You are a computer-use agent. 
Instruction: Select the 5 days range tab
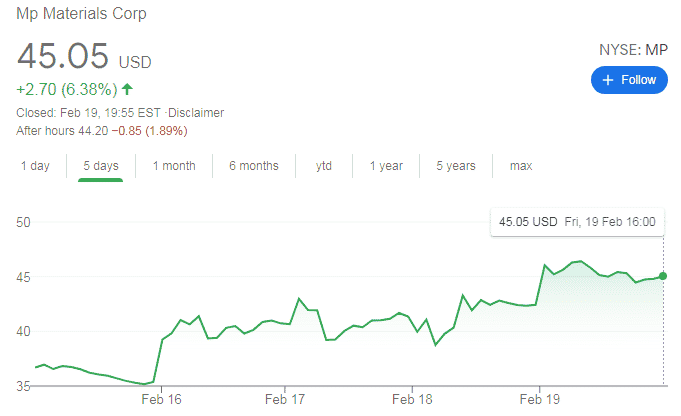point(100,166)
